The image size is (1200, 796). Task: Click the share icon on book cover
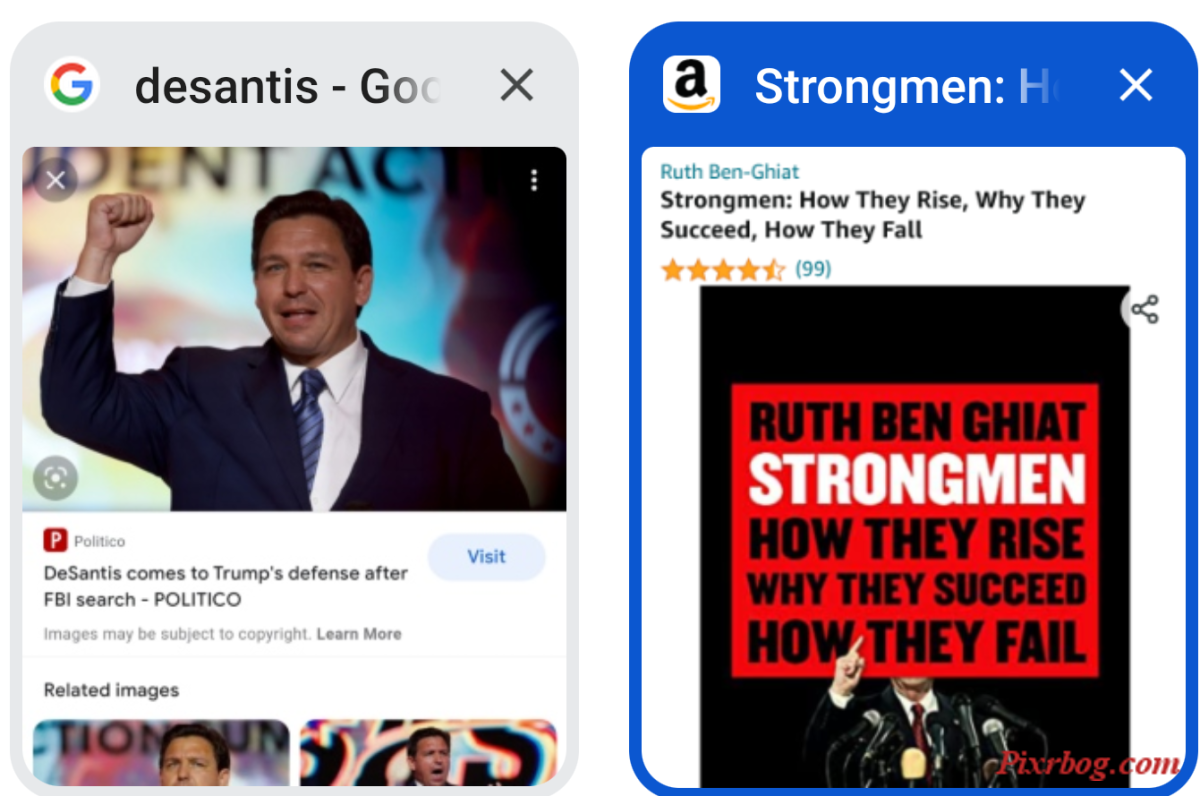pos(1144,310)
